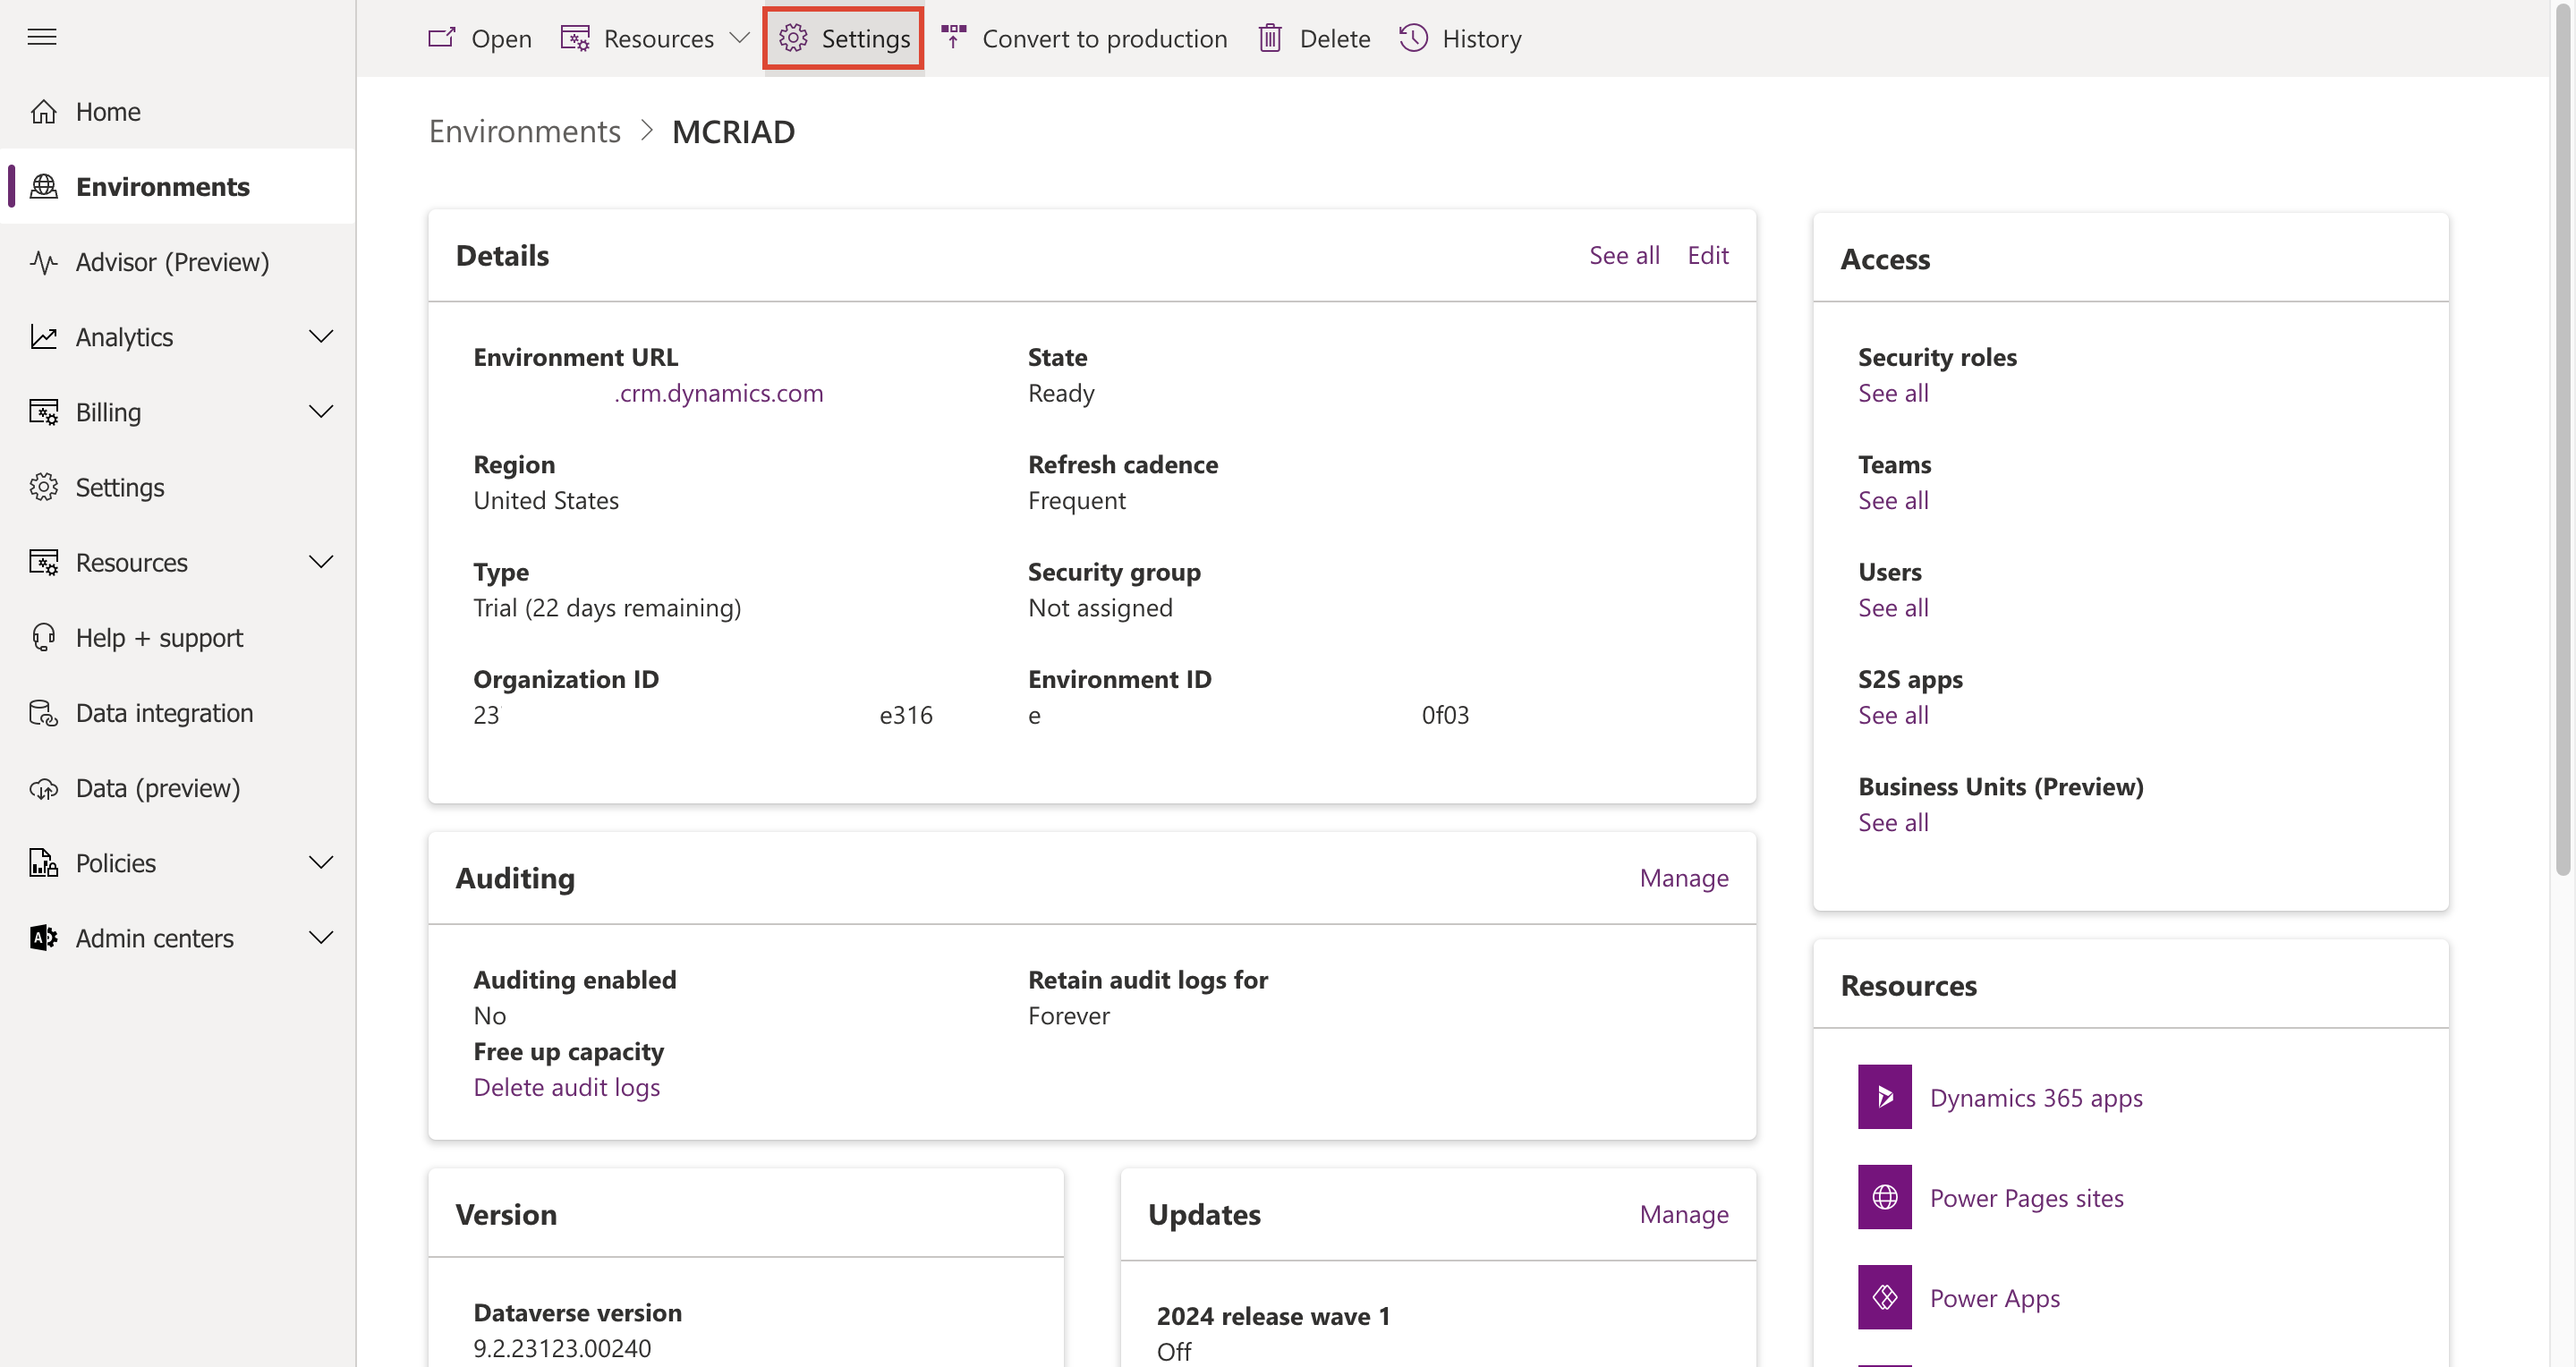Click the toolbar Settings gear icon
Viewport: 2576px width, 1367px height.
coord(793,38)
